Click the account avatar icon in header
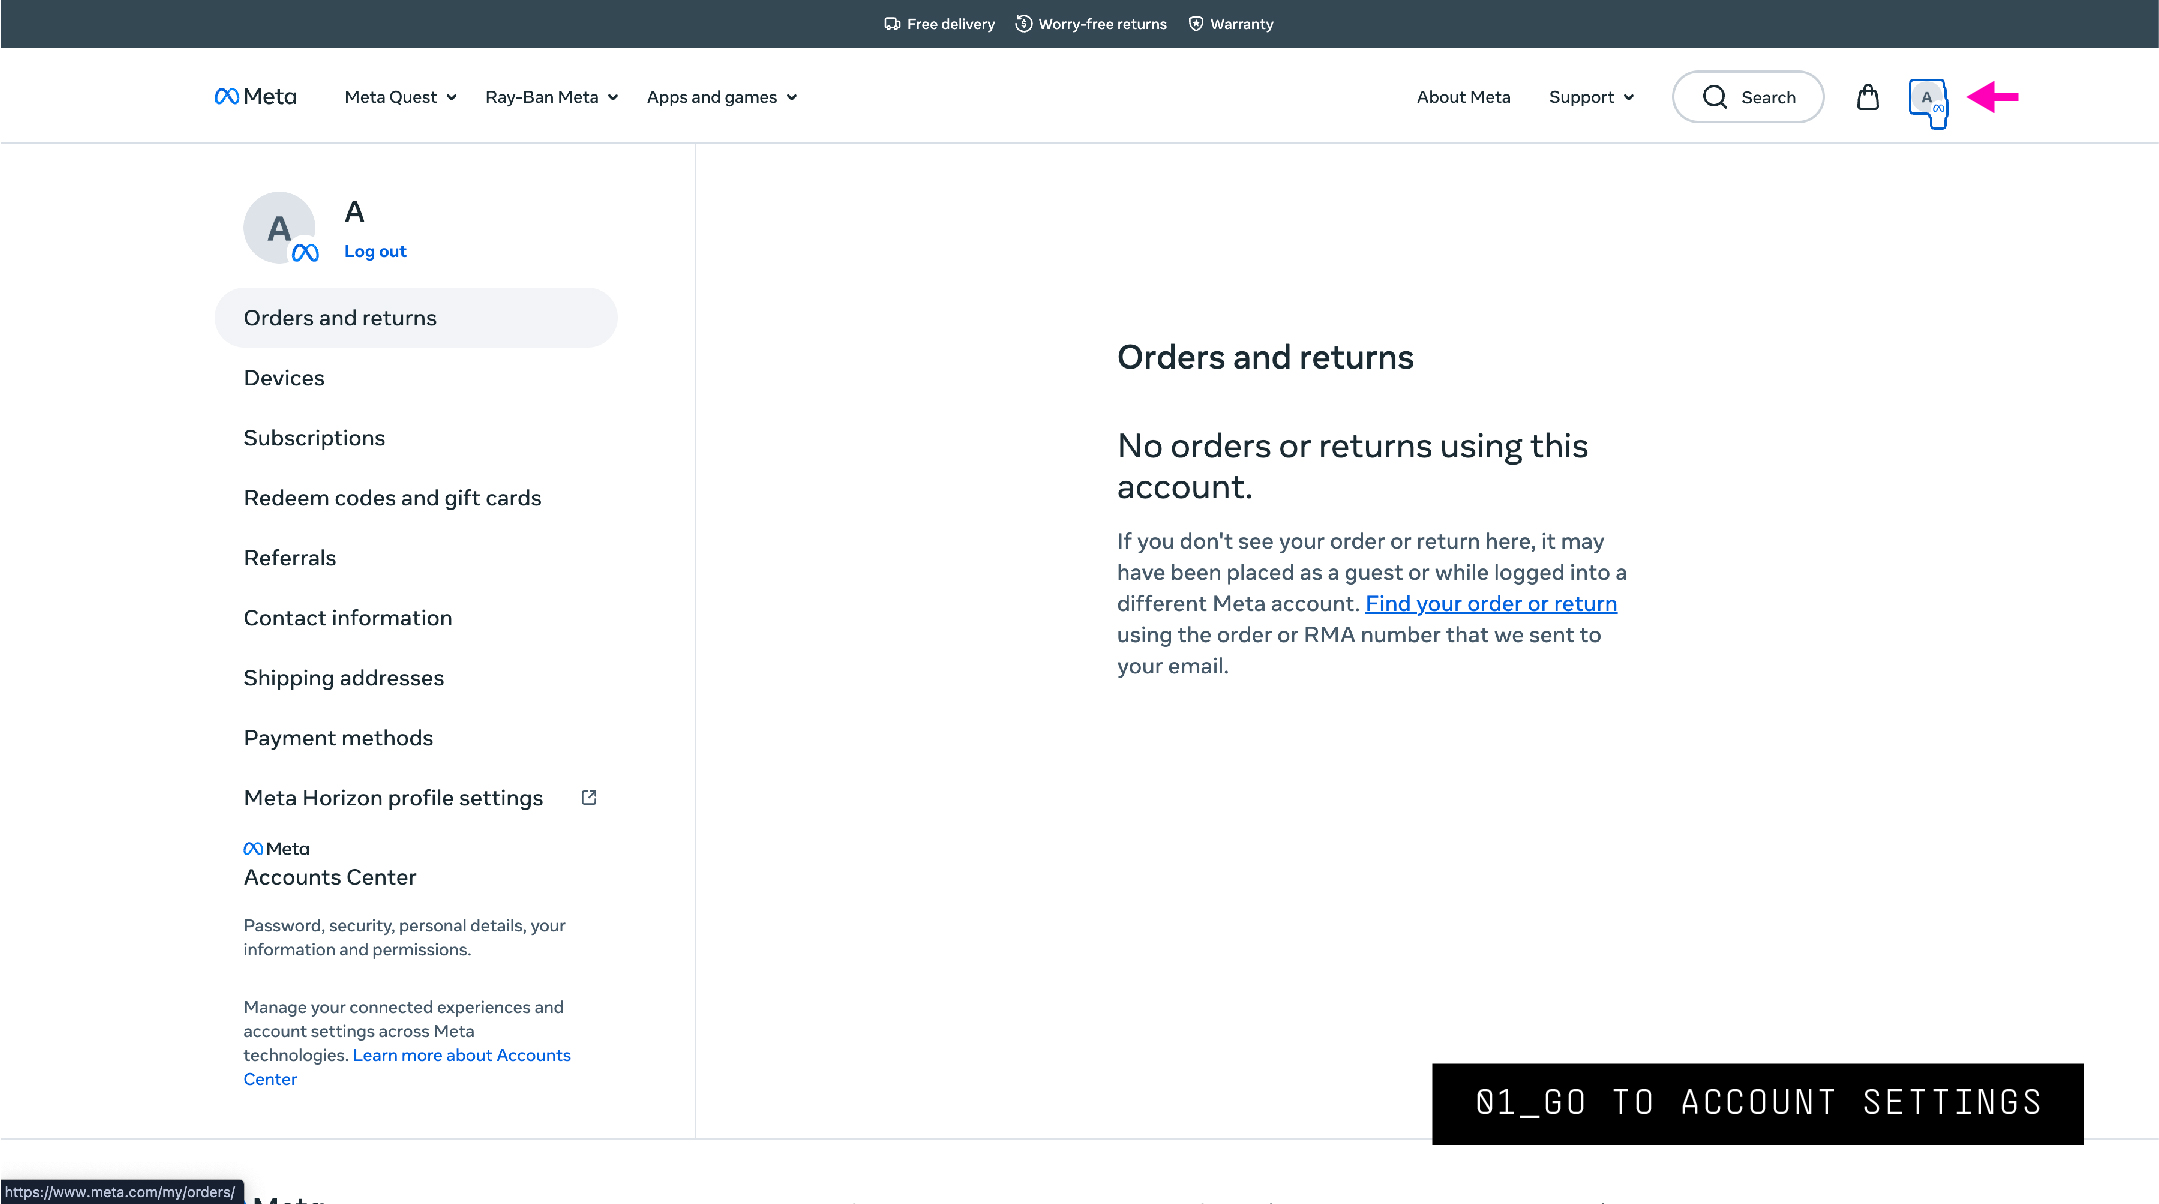Viewport: 2159px width, 1204px height. (1927, 98)
